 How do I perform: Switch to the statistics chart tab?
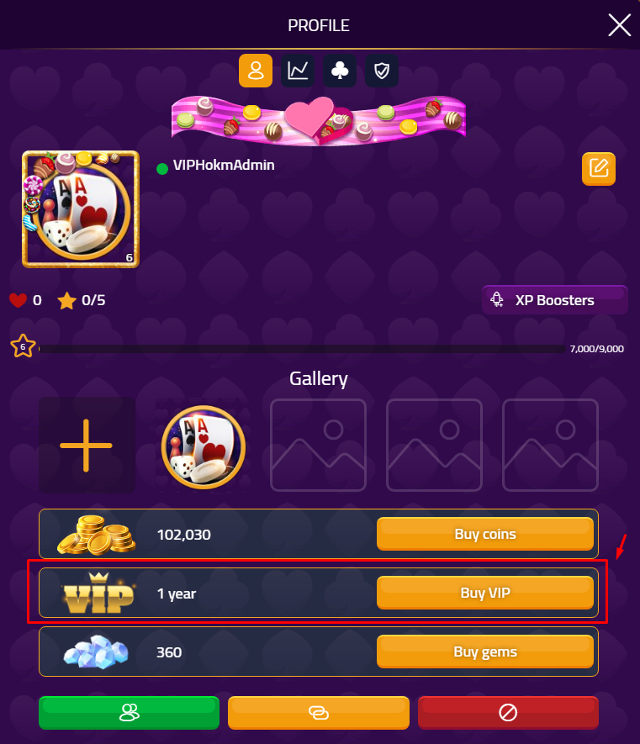297,71
